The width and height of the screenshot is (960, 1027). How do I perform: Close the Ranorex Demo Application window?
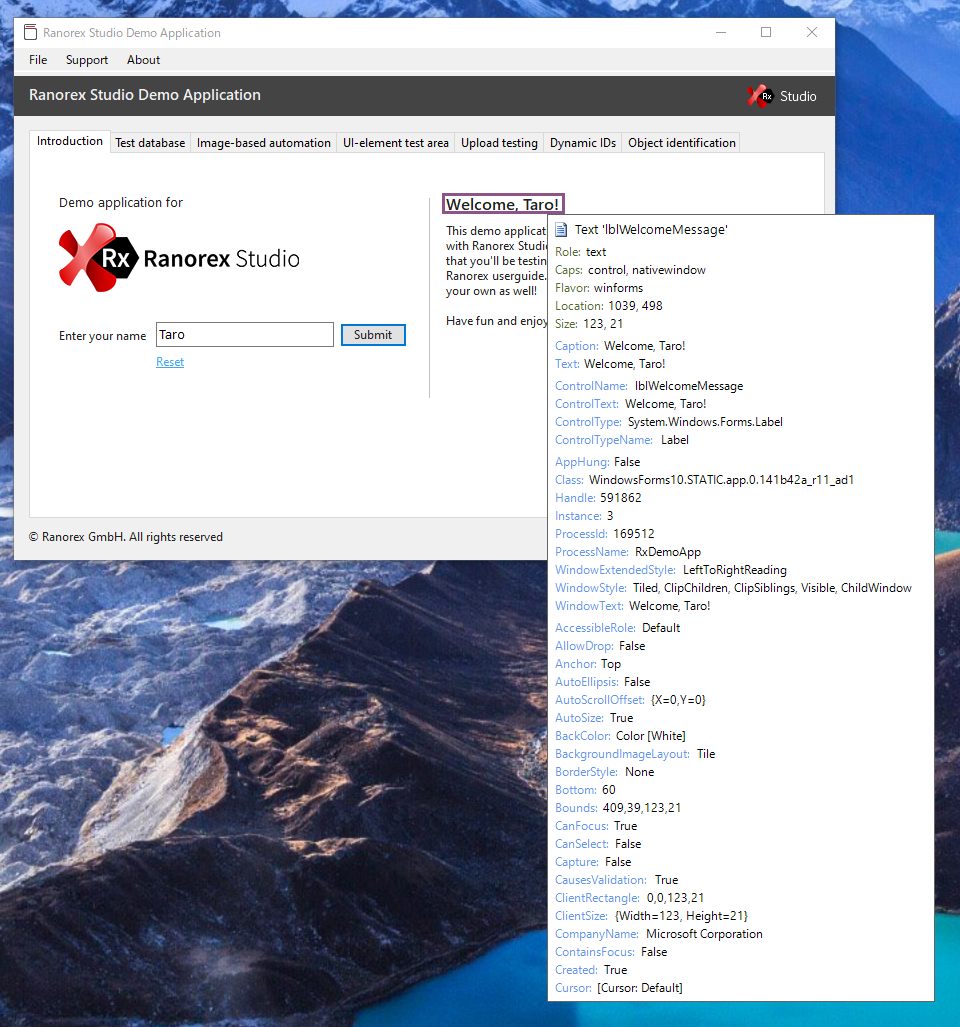click(x=811, y=32)
